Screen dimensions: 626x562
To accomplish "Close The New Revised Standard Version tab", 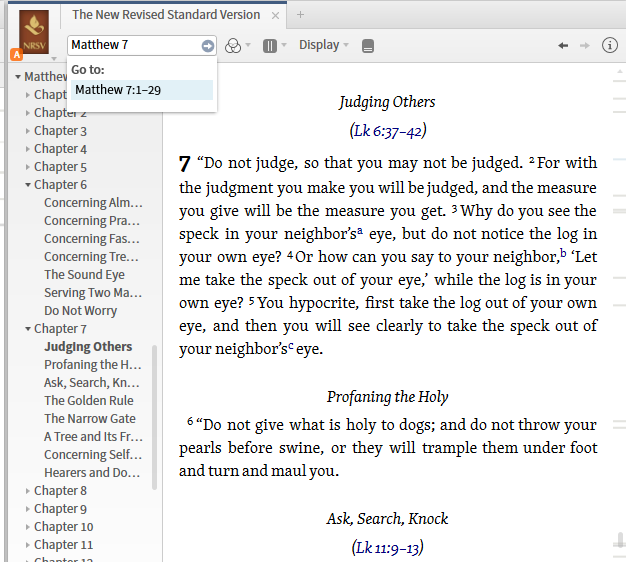I will click(x=275, y=16).
